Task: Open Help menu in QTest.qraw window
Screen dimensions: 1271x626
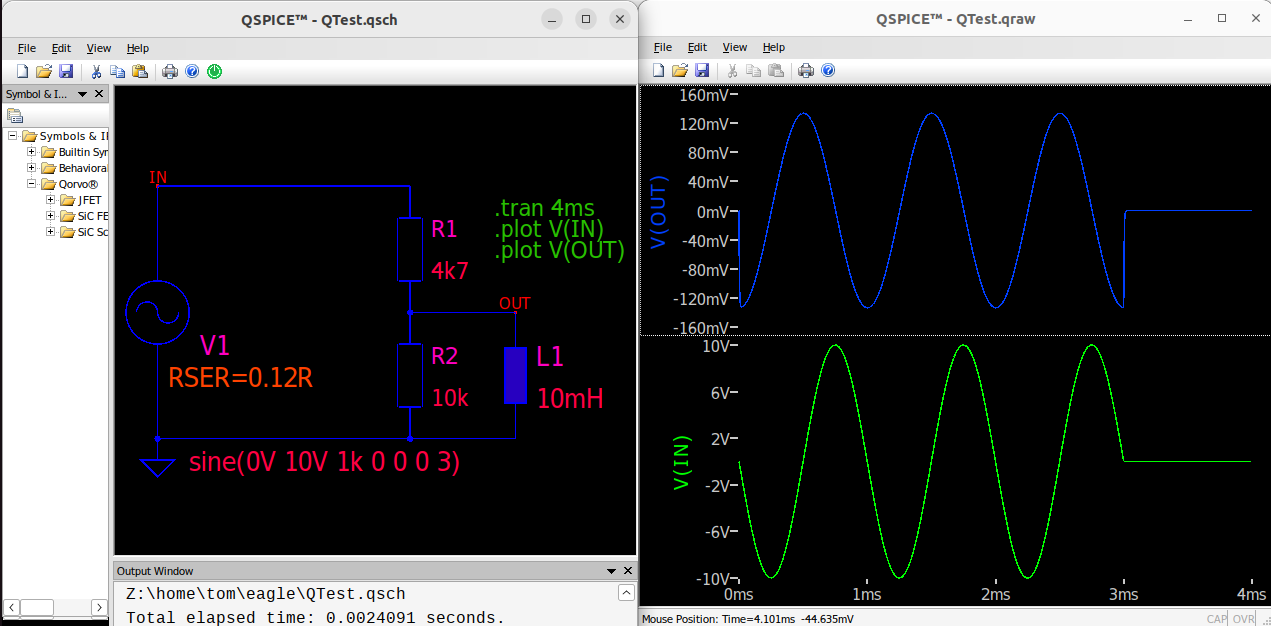Action: [774, 47]
